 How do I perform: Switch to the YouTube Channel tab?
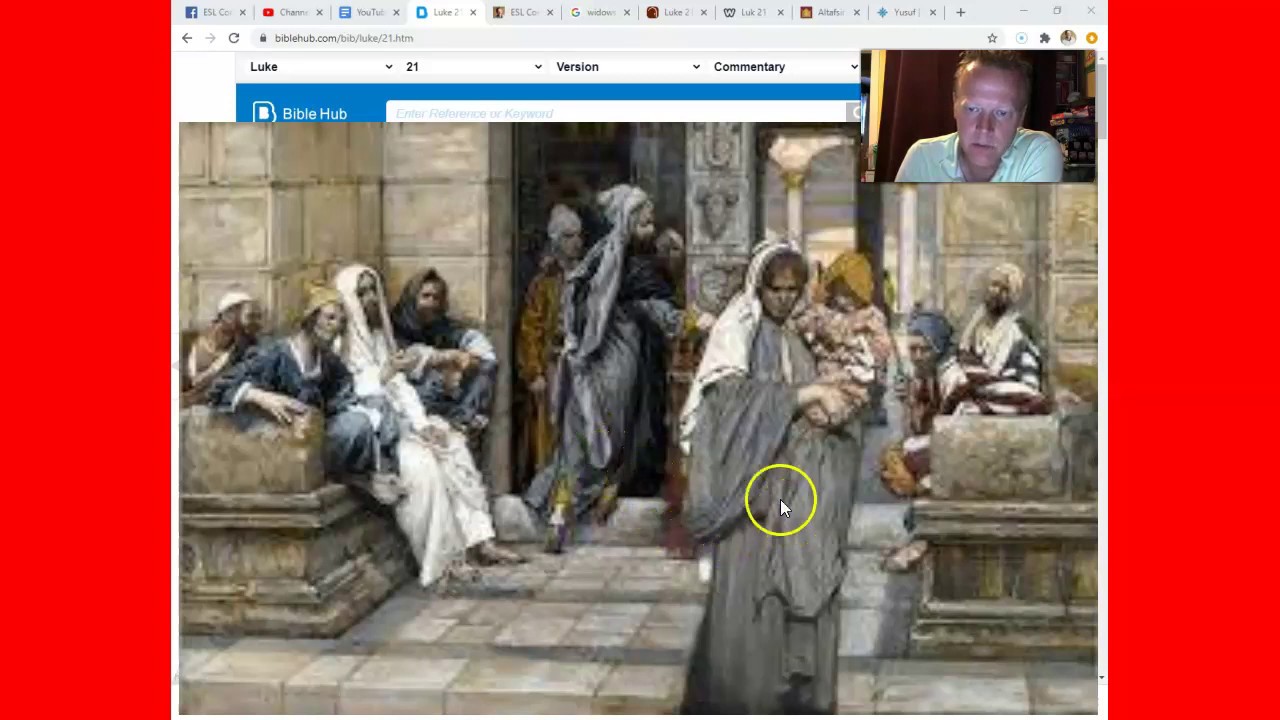tap(292, 12)
